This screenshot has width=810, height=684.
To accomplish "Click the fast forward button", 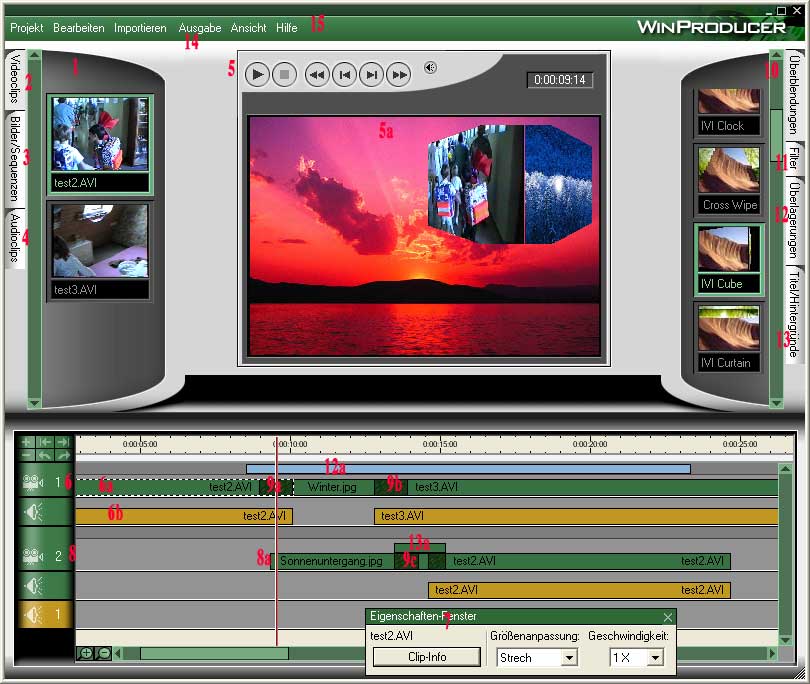I will point(398,73).
